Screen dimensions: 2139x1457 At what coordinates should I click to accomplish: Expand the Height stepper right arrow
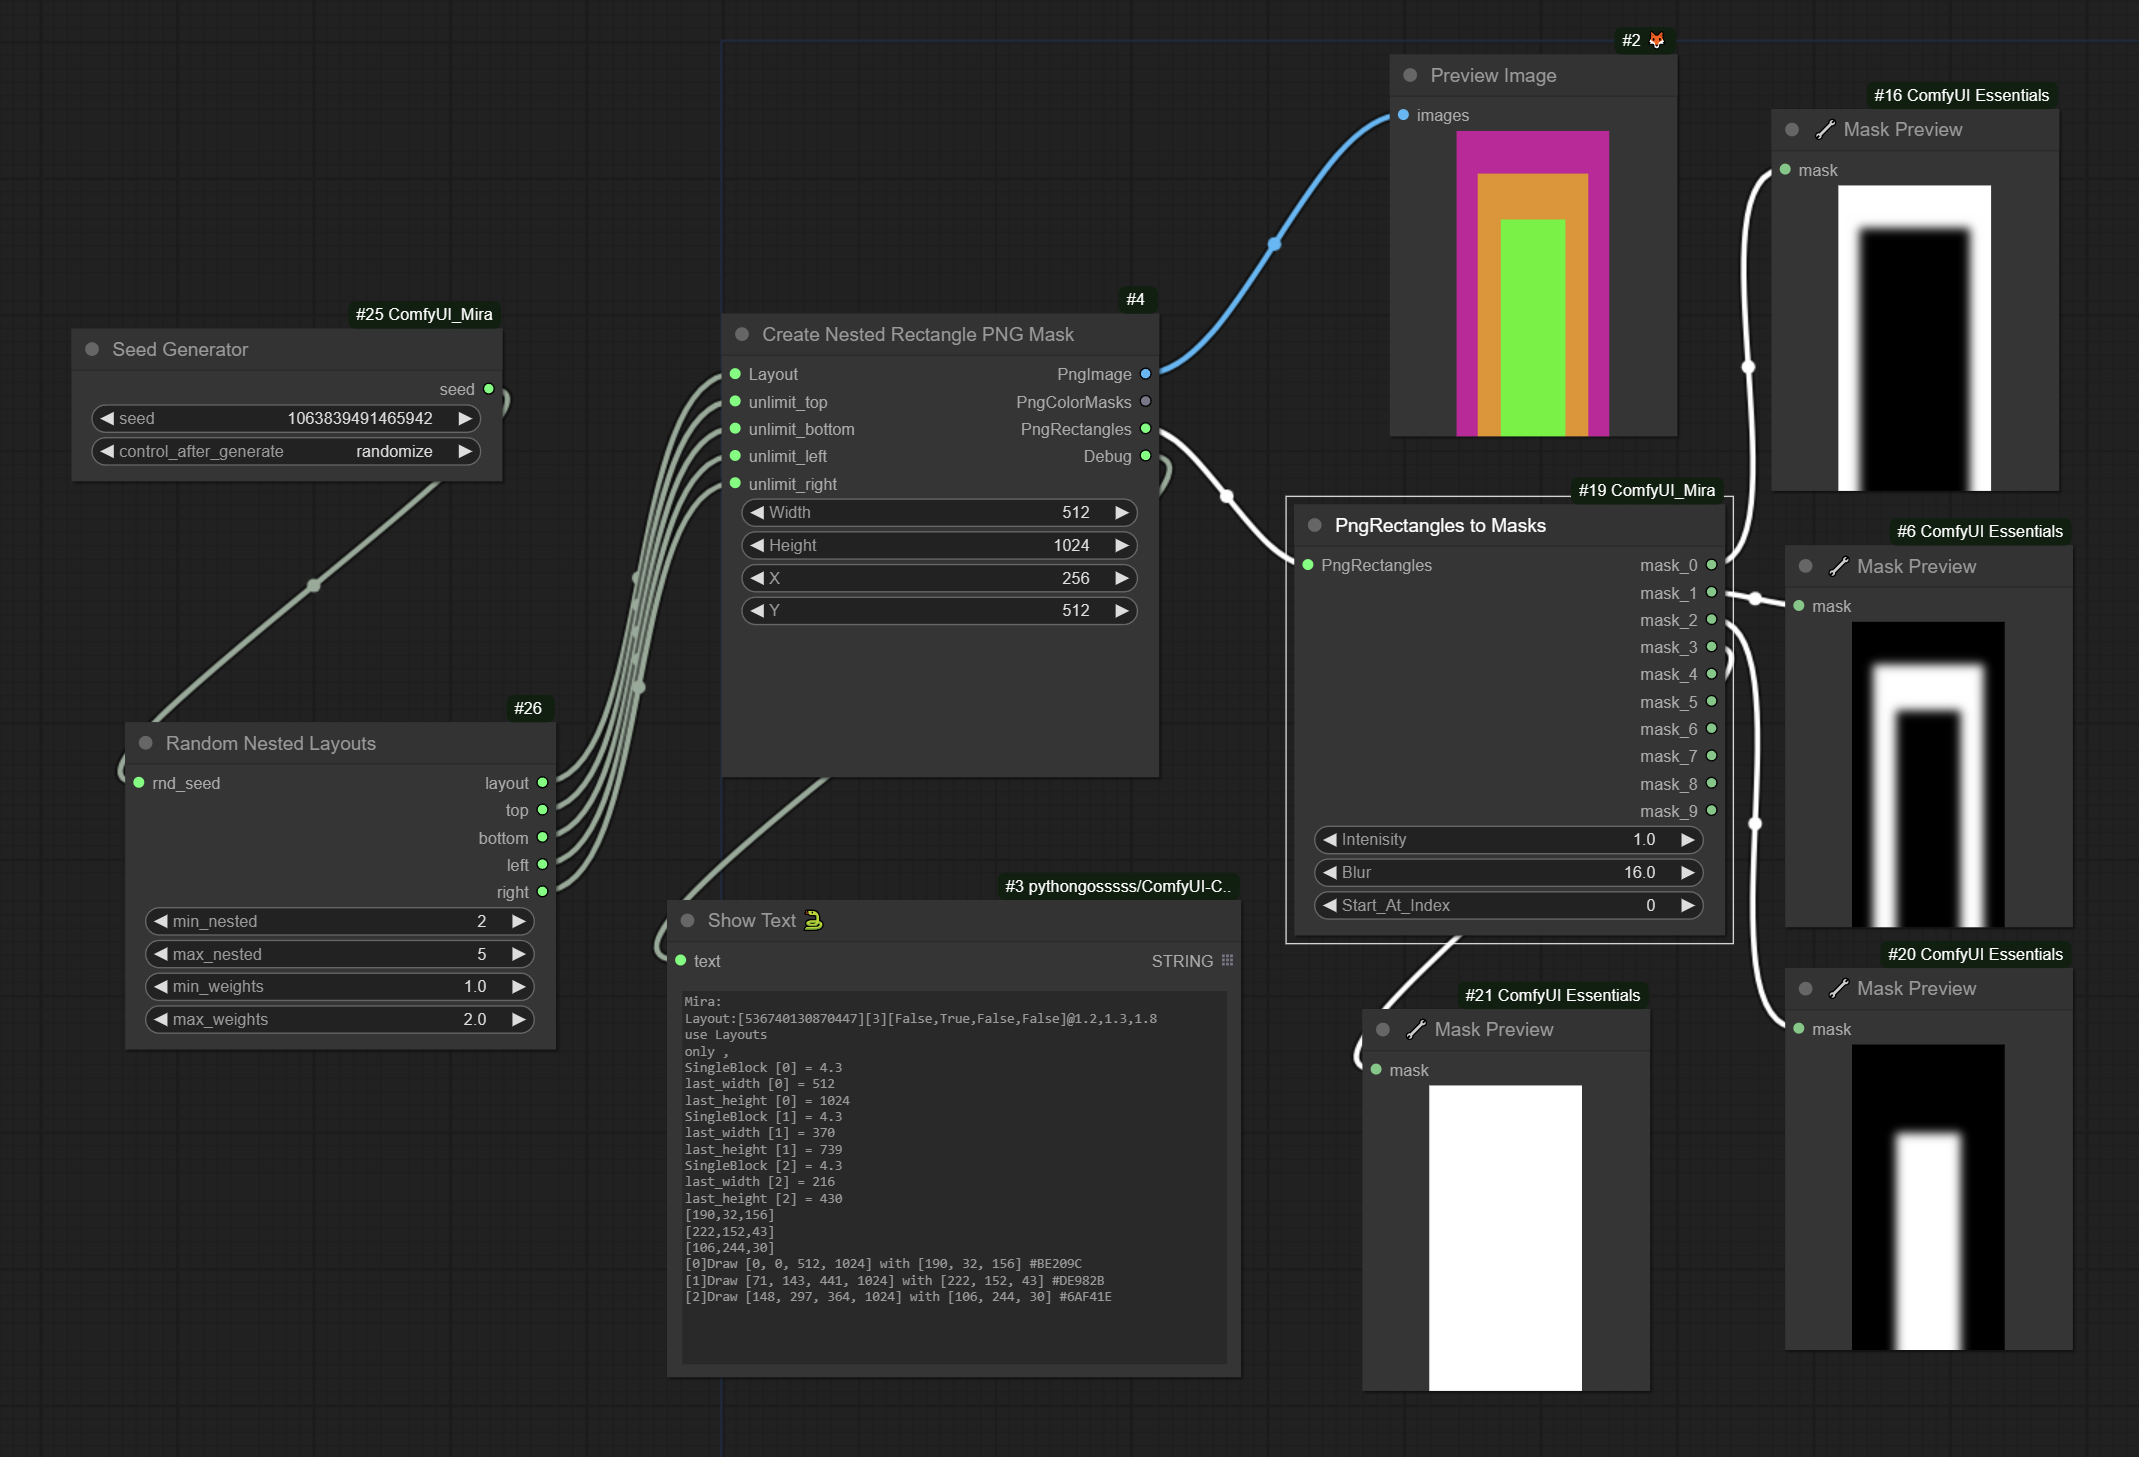(x=1128, y=545)
